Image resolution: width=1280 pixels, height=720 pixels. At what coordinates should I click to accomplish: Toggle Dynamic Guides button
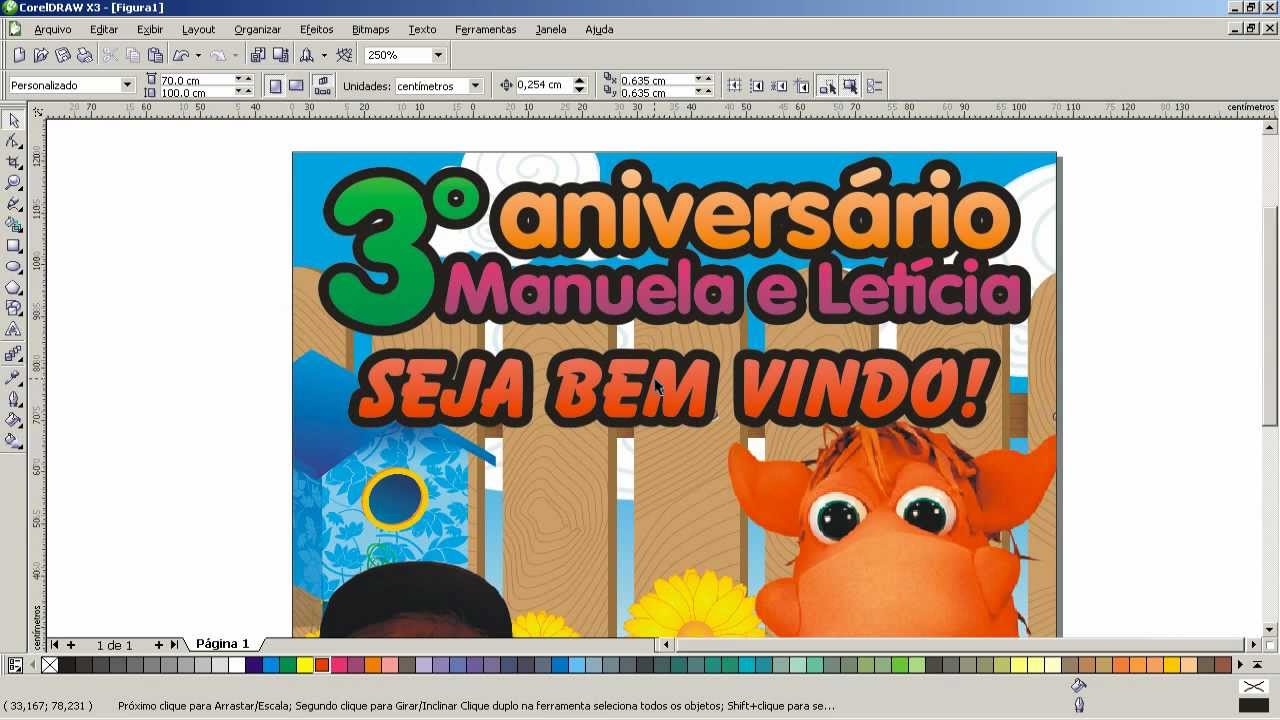[802, 86]
